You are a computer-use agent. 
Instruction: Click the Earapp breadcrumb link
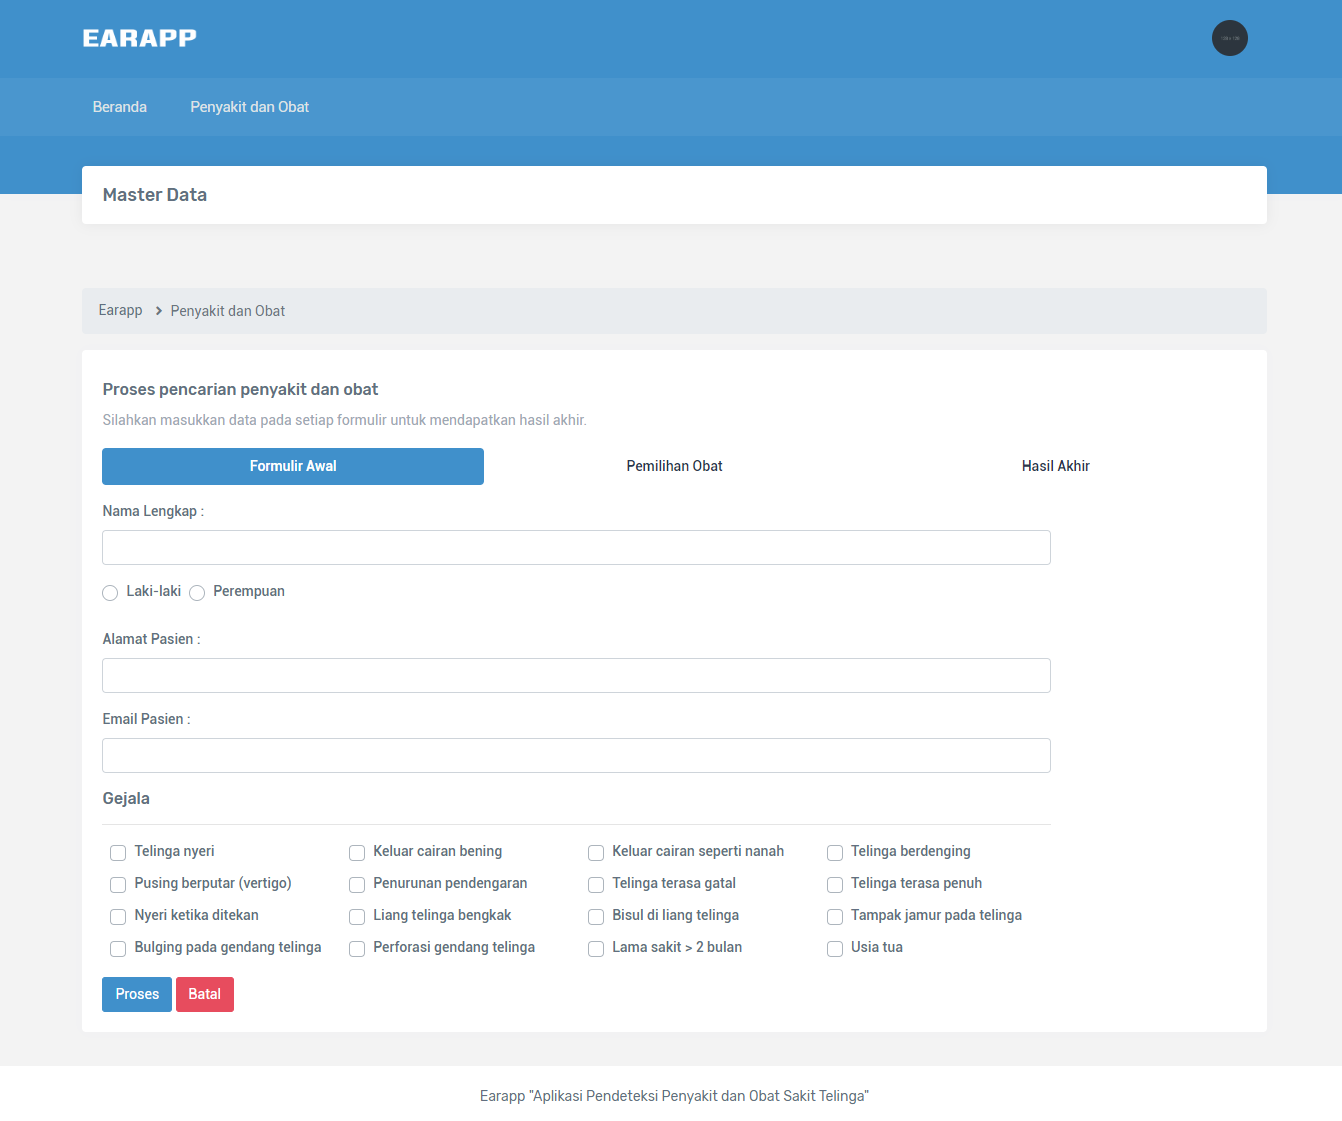pos(120,311)
